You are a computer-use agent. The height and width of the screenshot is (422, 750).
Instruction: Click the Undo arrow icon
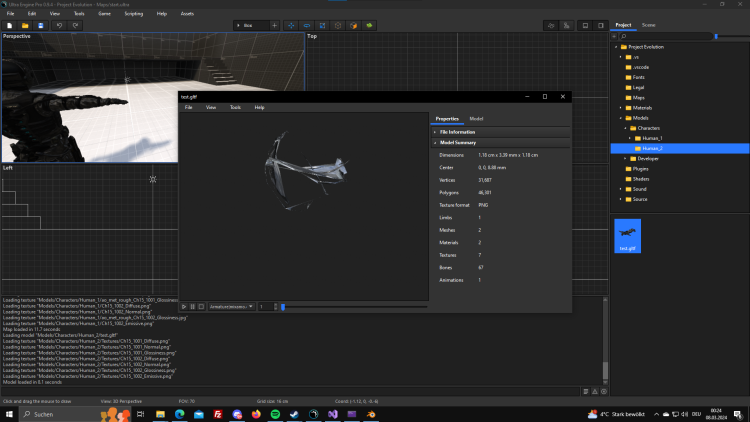pos(59,24)
